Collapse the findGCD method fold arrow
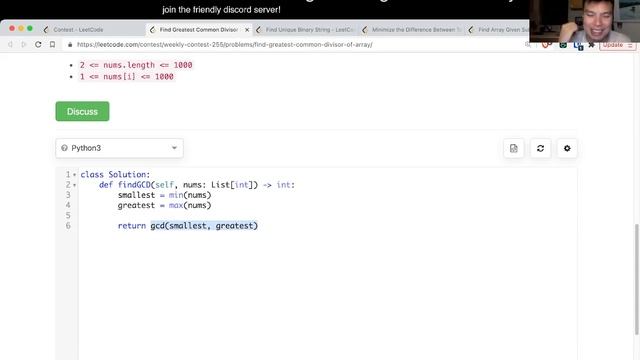Image resolution: width=640 pixels, height=360 pixels. 74,185
